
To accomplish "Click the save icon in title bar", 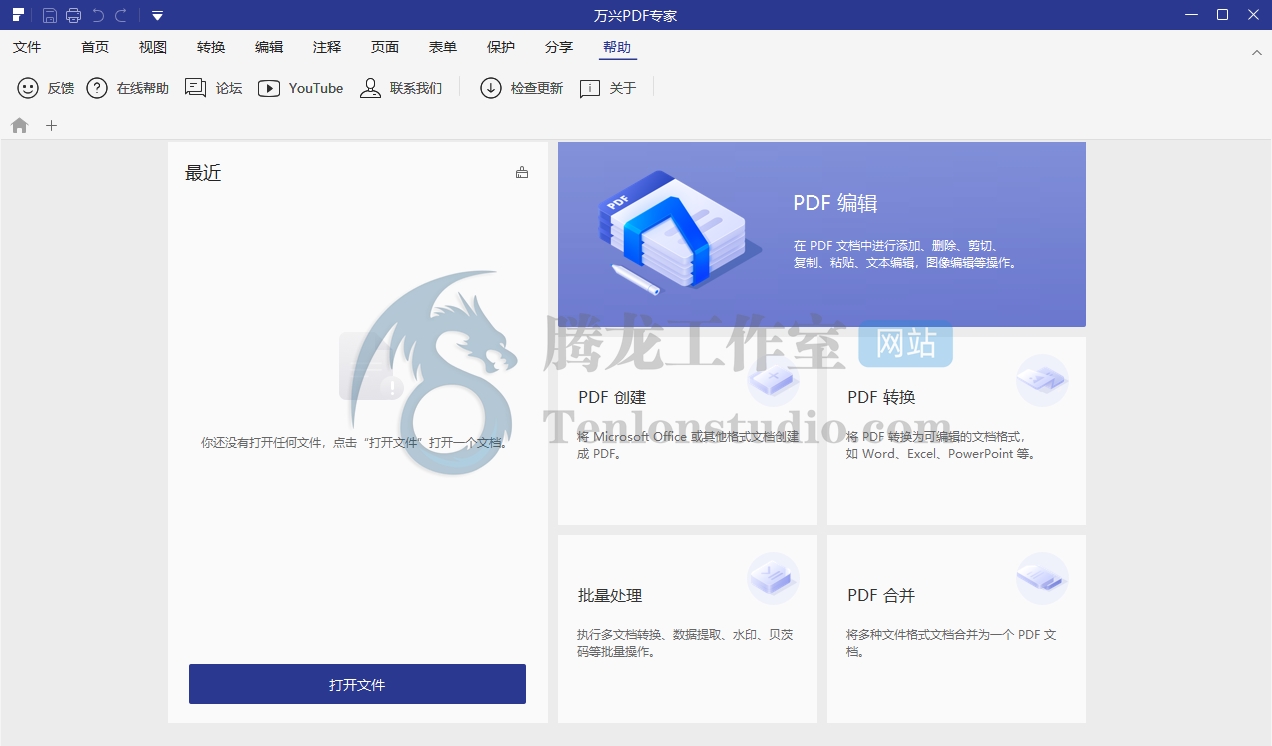I will (x=50, y=15).
